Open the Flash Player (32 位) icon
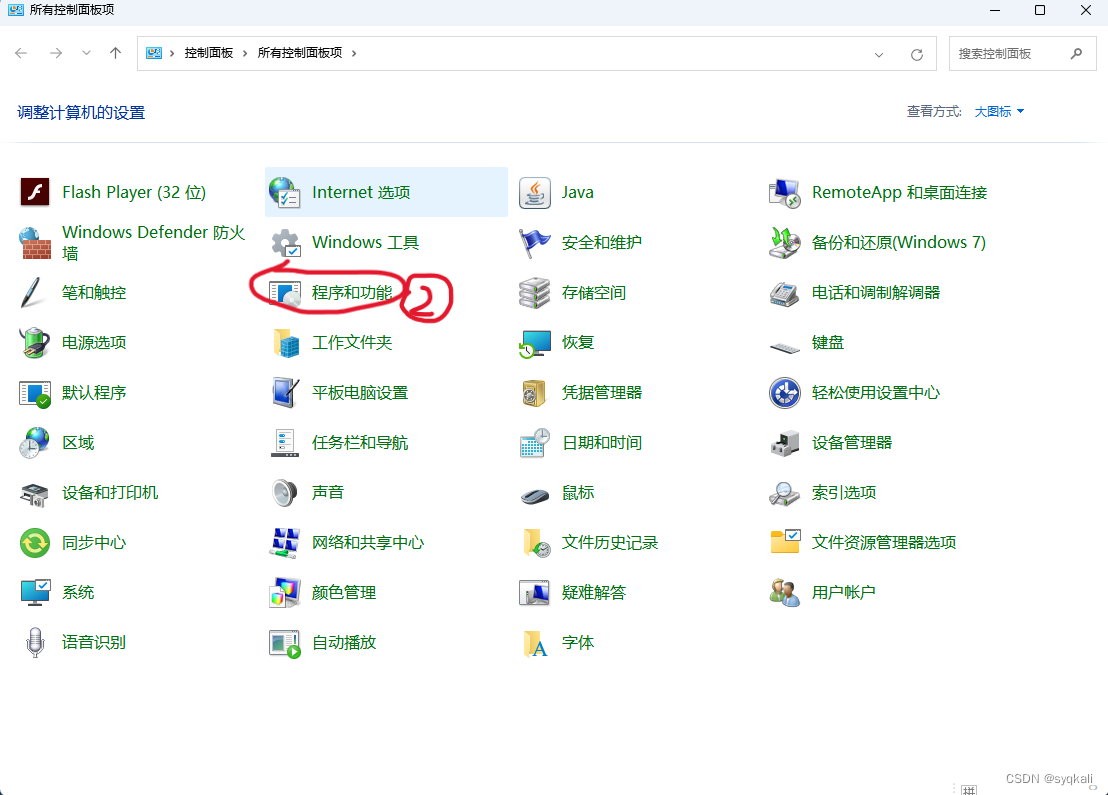 point(35,192)
